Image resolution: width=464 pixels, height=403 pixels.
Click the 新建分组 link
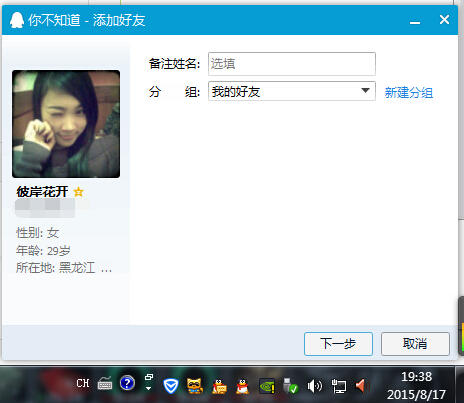409,92
